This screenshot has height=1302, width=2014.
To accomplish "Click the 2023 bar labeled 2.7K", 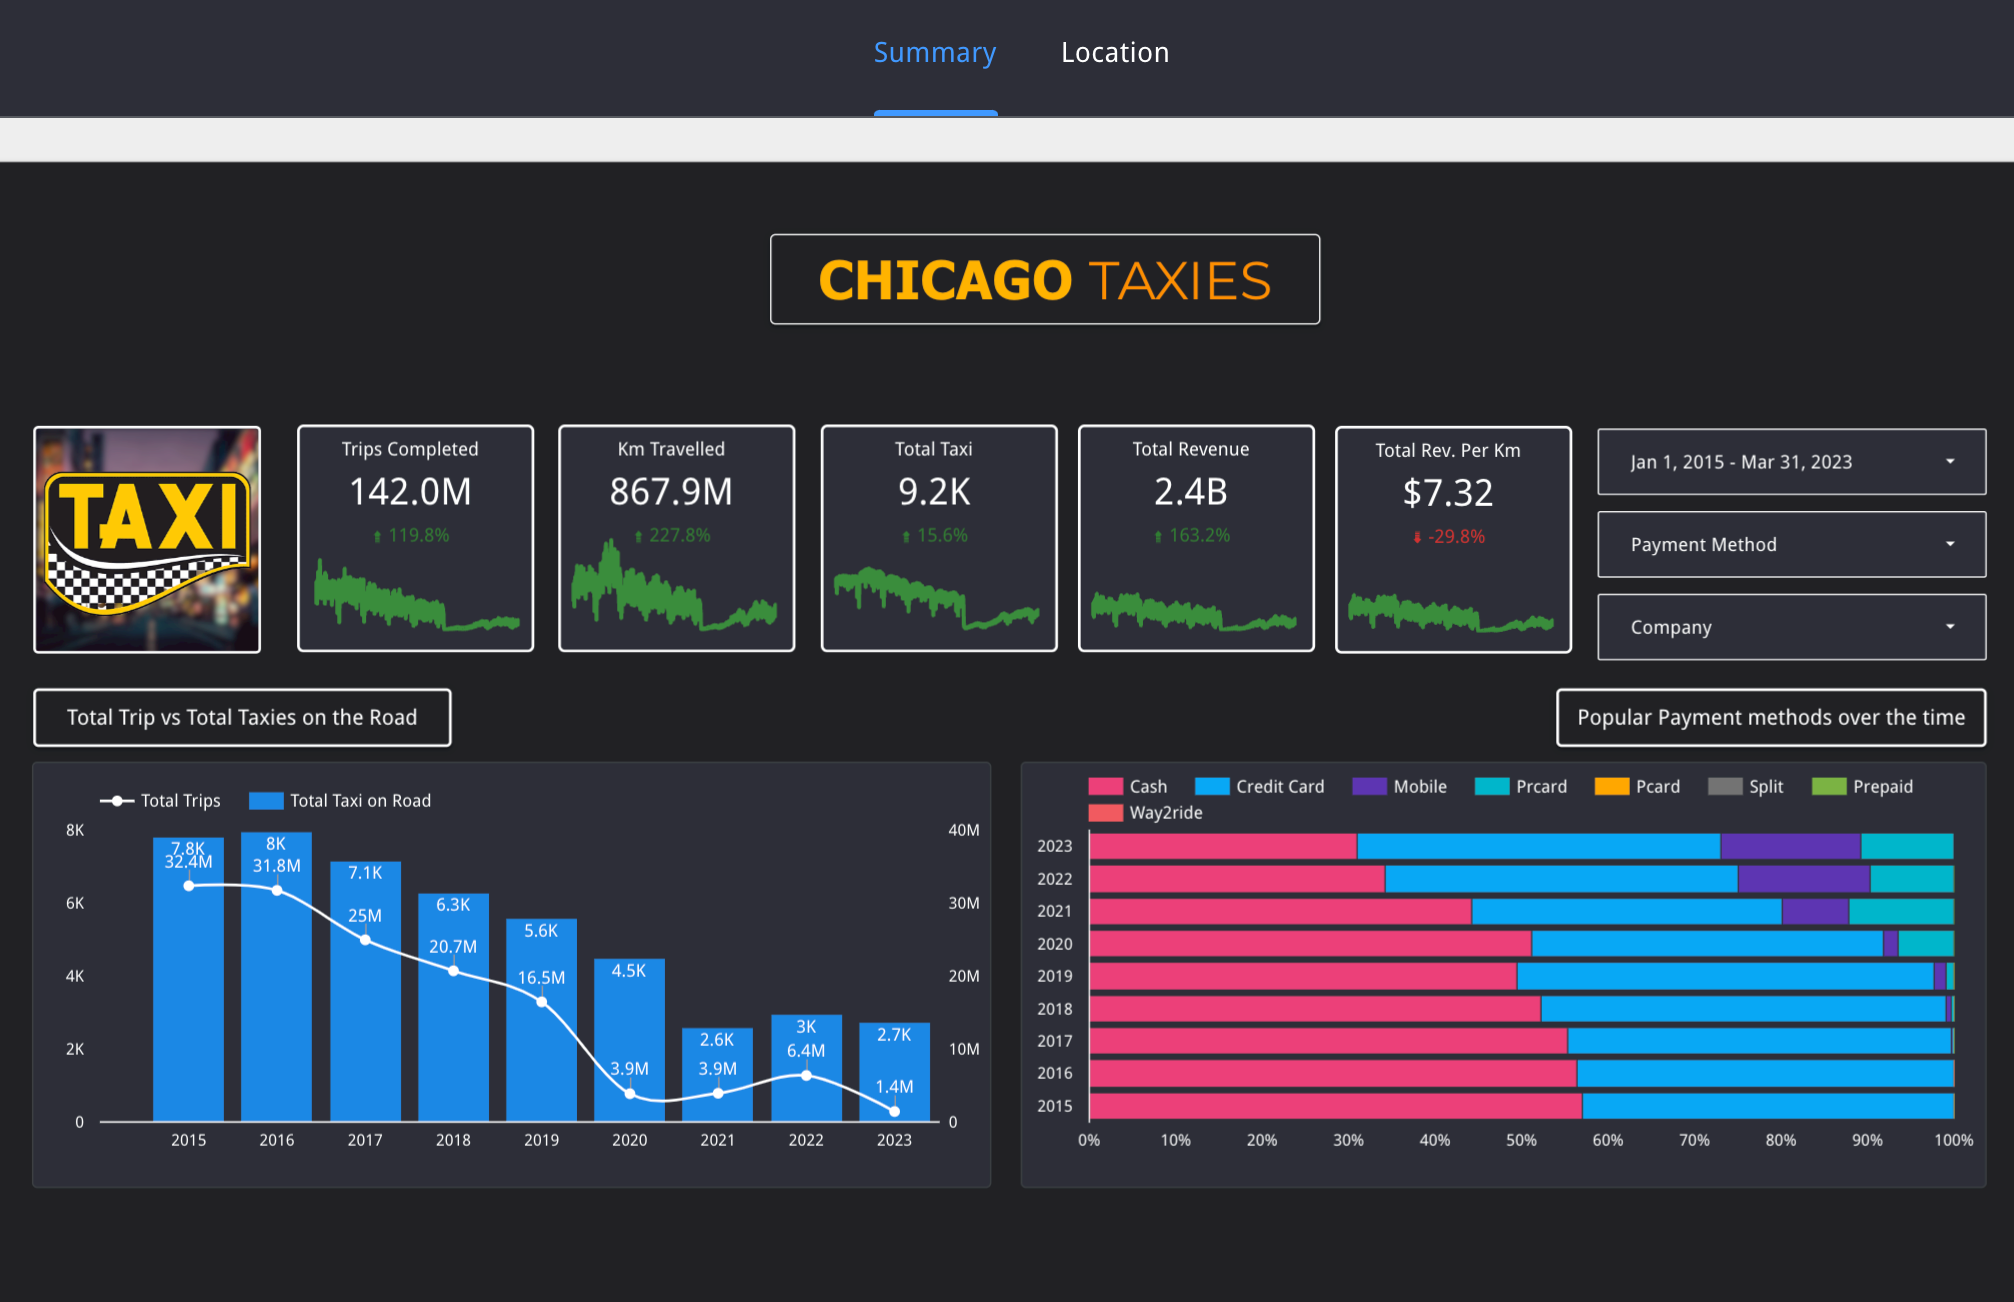I will point(894,1072).
